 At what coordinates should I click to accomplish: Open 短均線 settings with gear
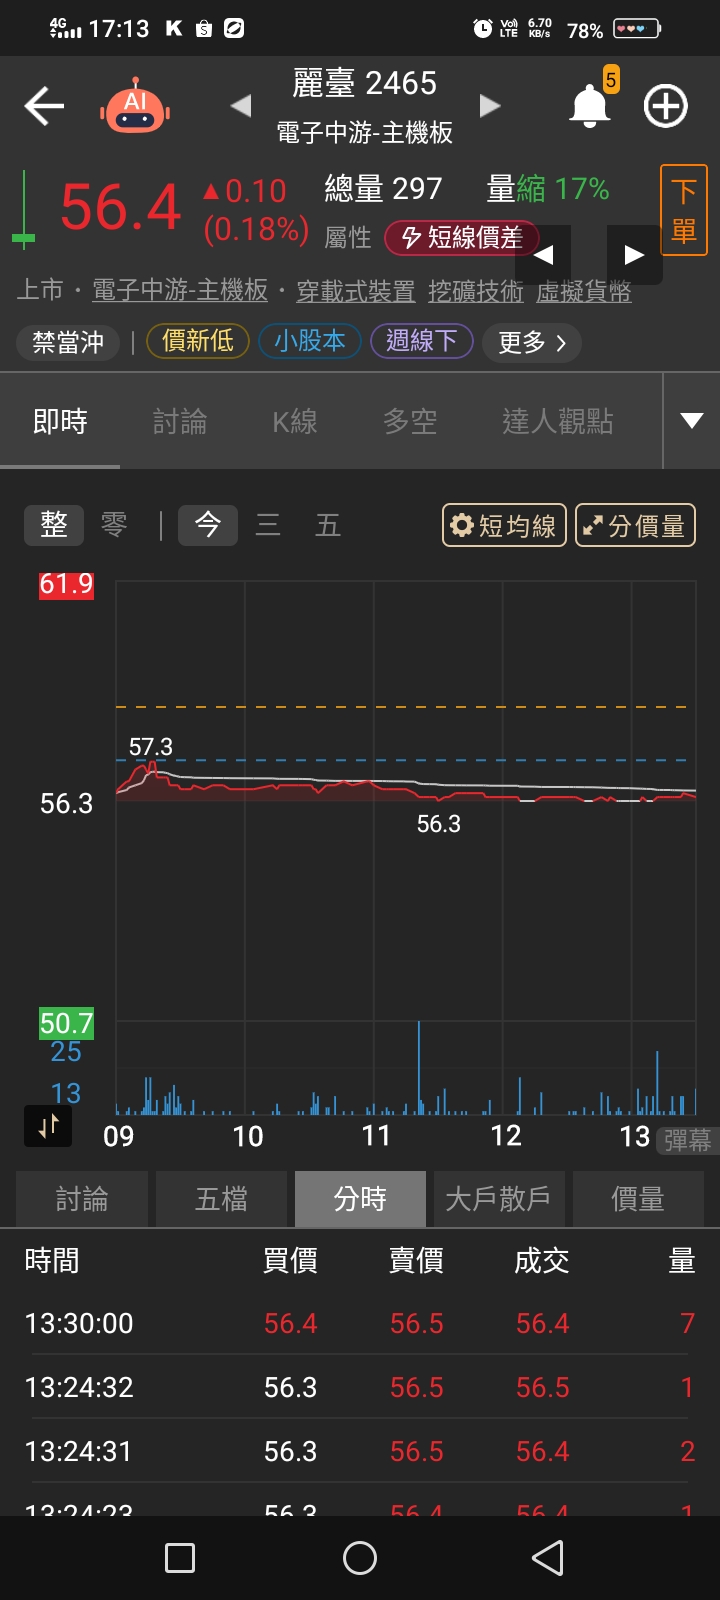click(504, 525)
